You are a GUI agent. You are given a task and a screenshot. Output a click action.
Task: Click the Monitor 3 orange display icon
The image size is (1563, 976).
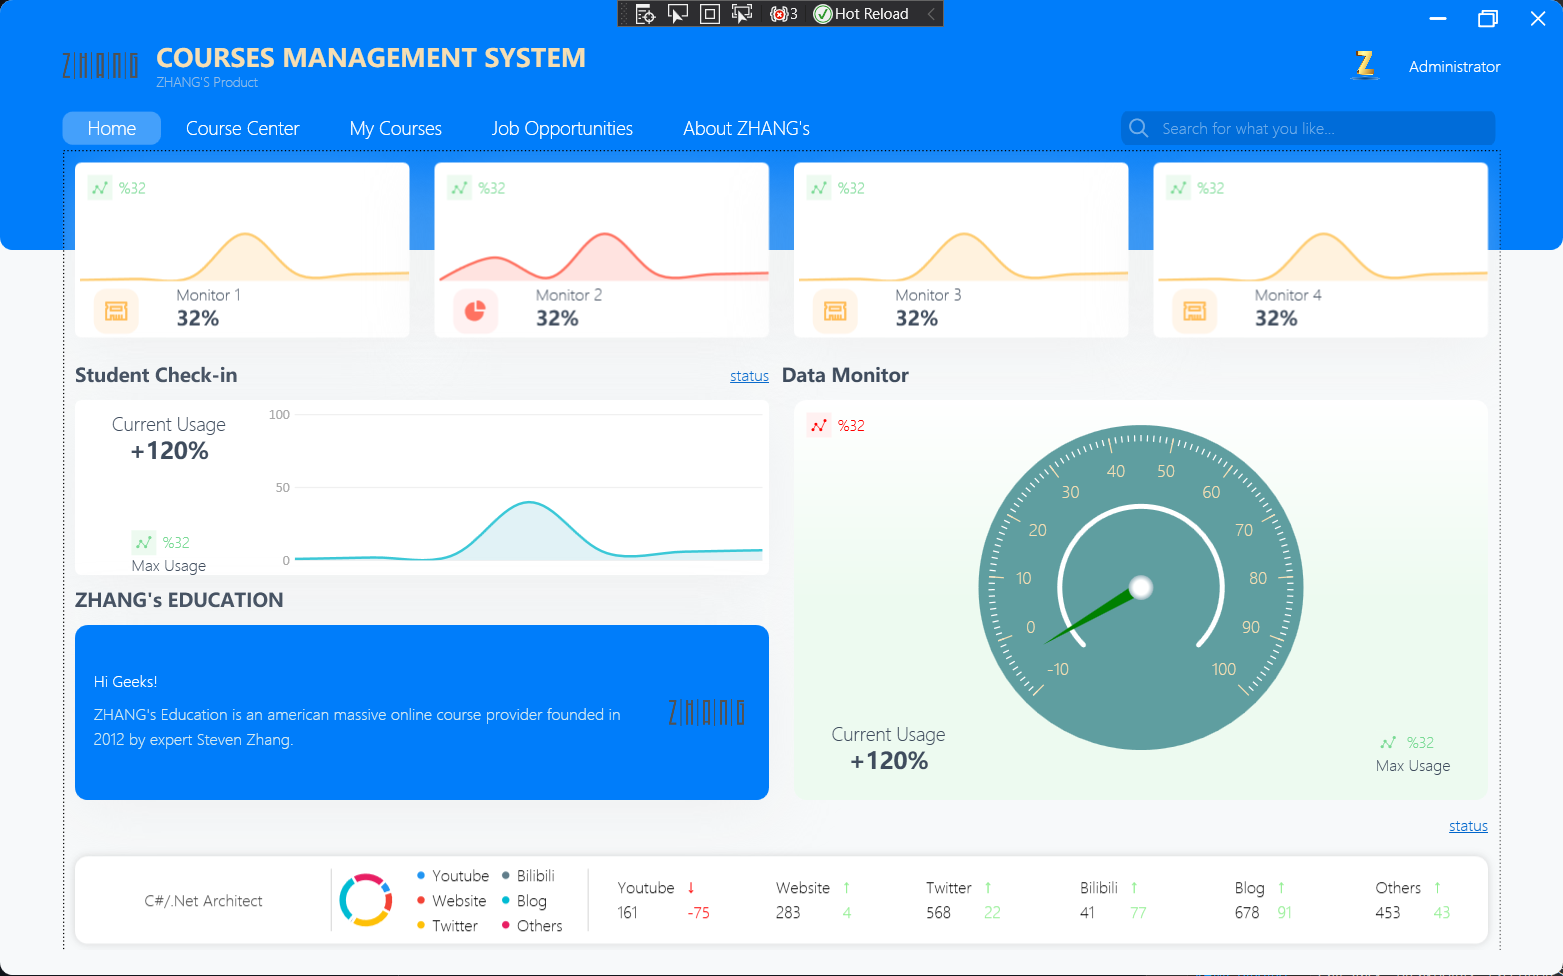[x=835, y=311]
